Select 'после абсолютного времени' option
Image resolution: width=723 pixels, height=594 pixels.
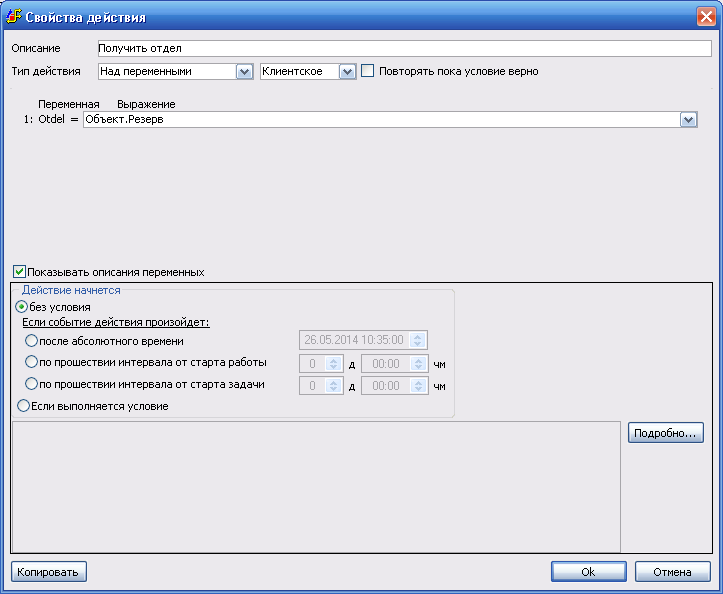click(31, 341)
